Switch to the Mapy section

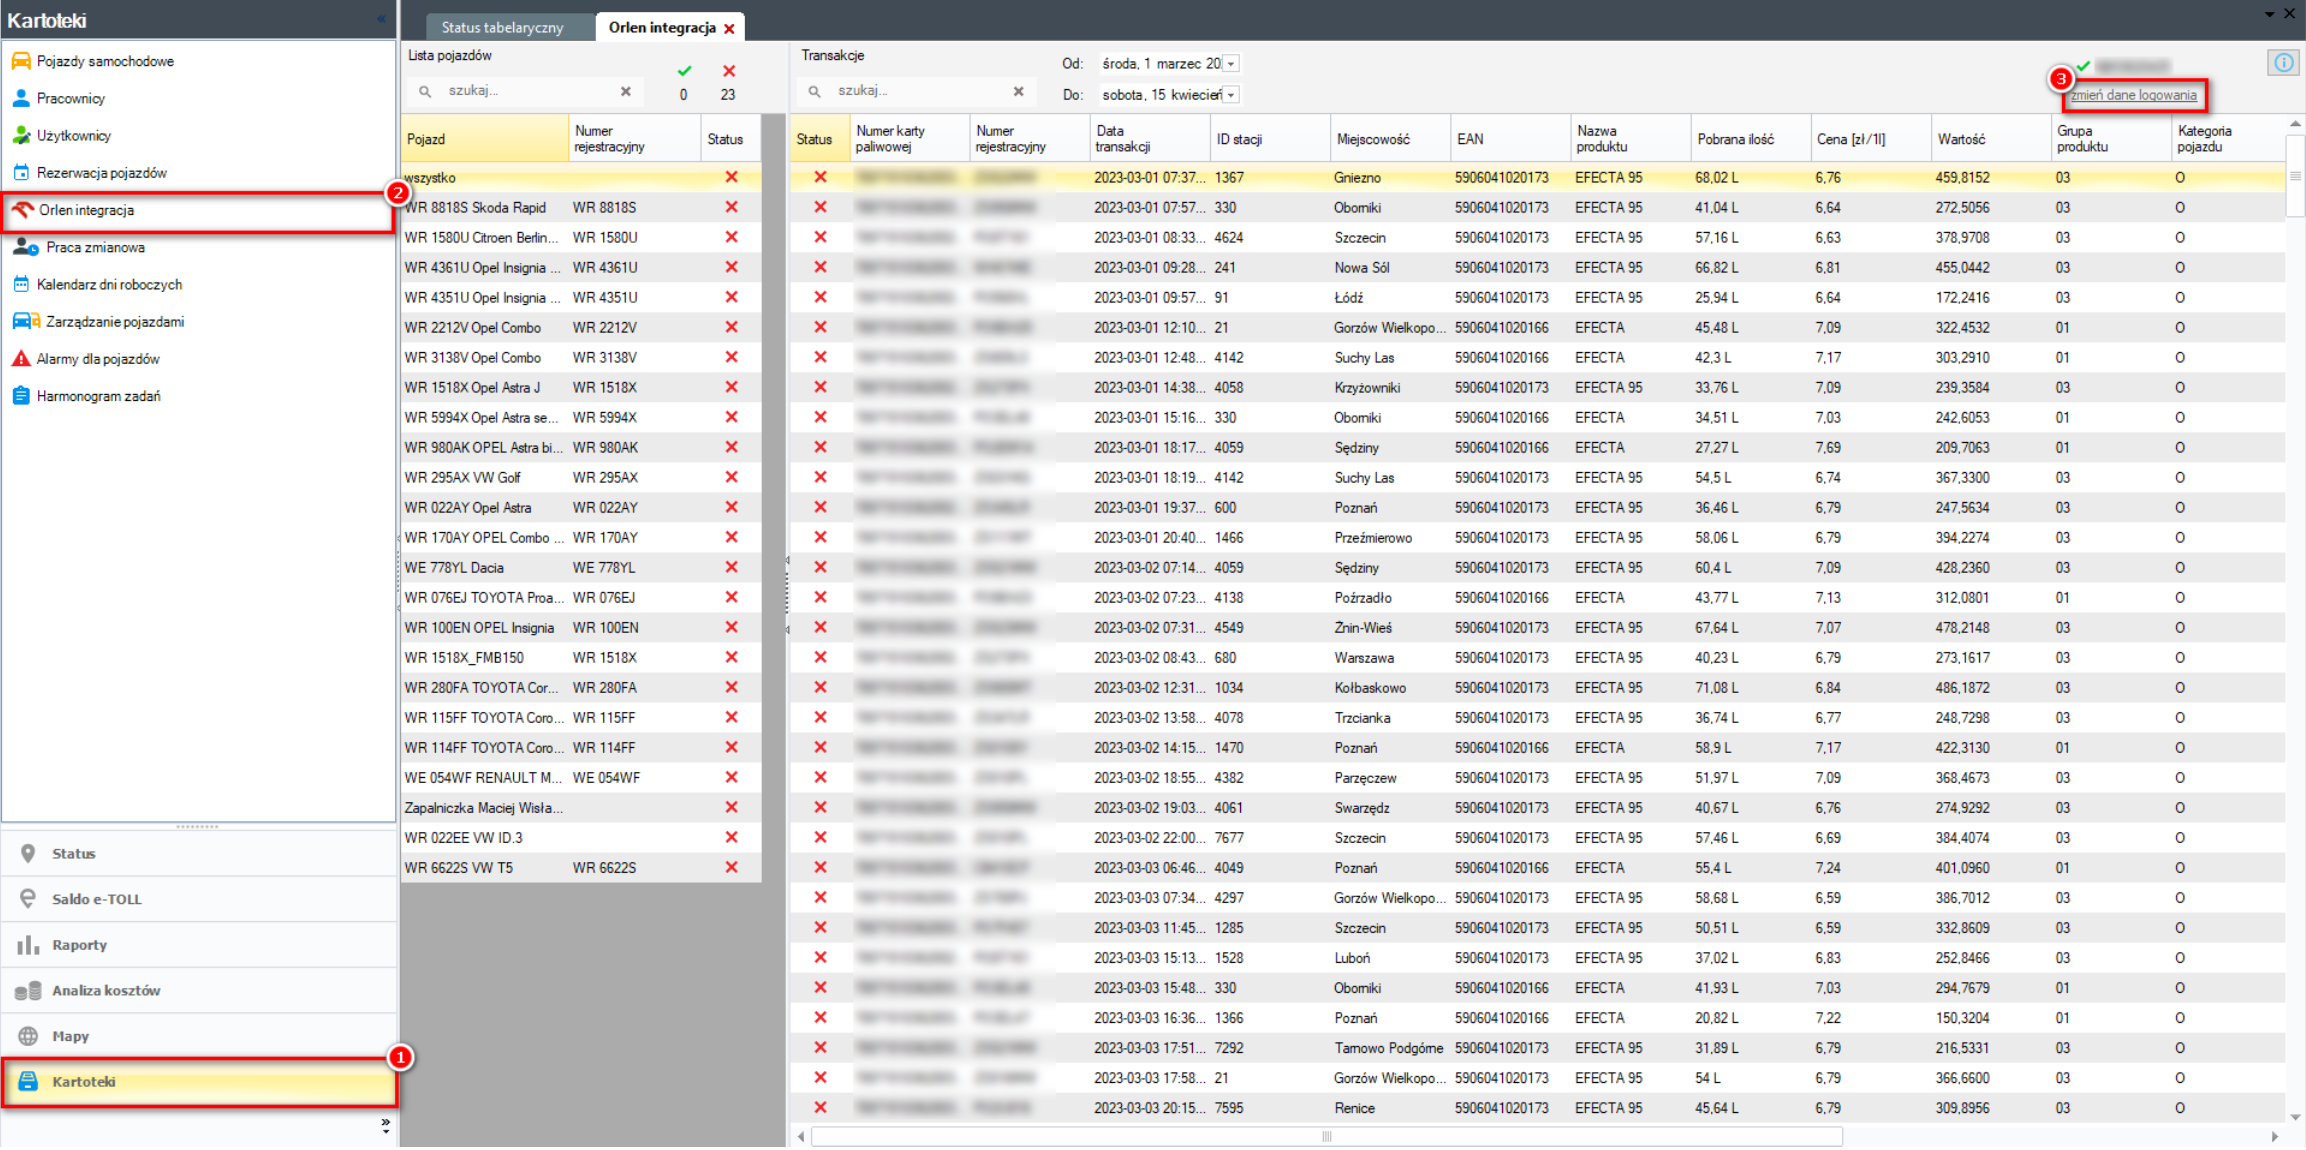tap(198, 1036)
